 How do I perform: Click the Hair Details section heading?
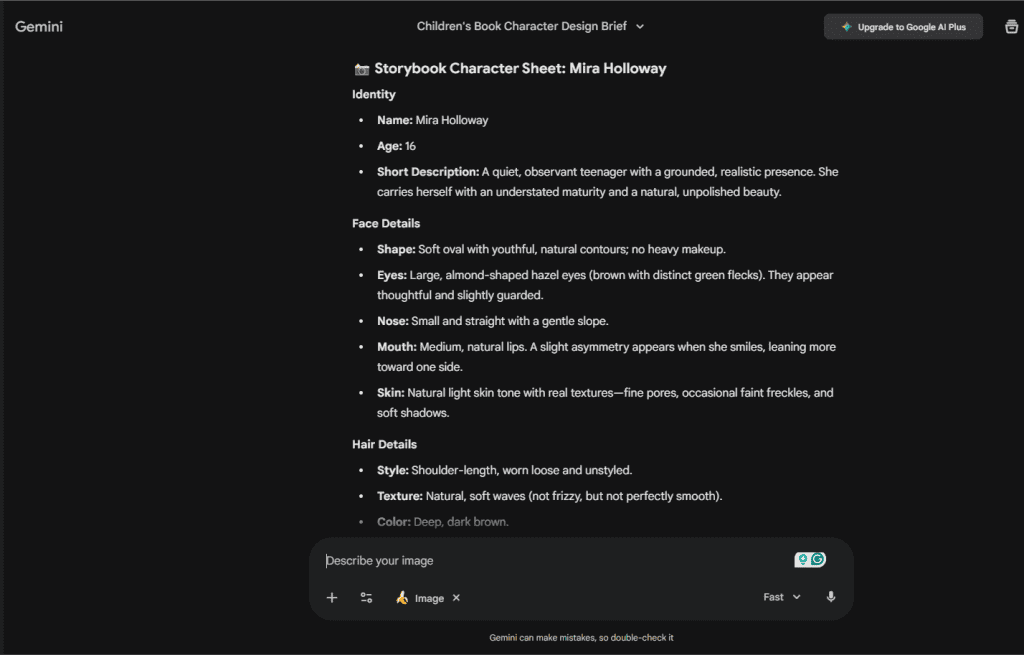[x=384, y=444]
